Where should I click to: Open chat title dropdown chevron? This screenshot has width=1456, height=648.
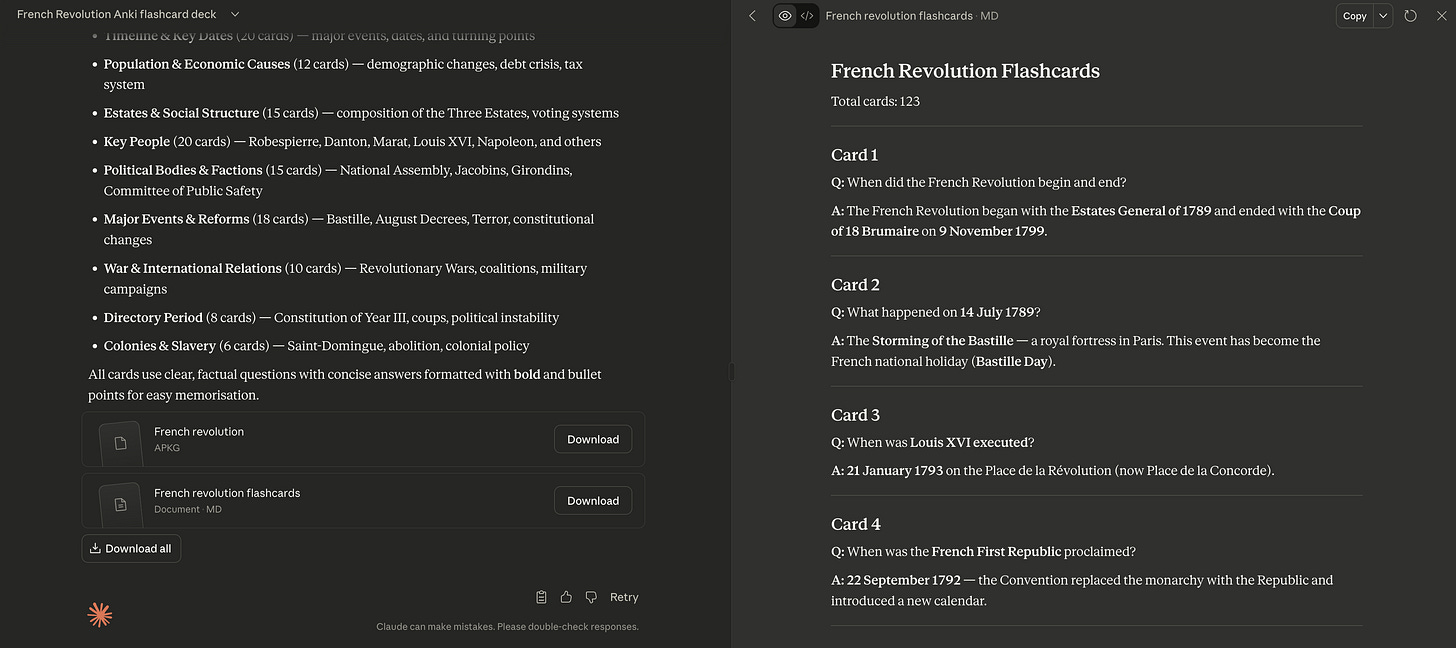pyautogui.click(x=235, y=15)
